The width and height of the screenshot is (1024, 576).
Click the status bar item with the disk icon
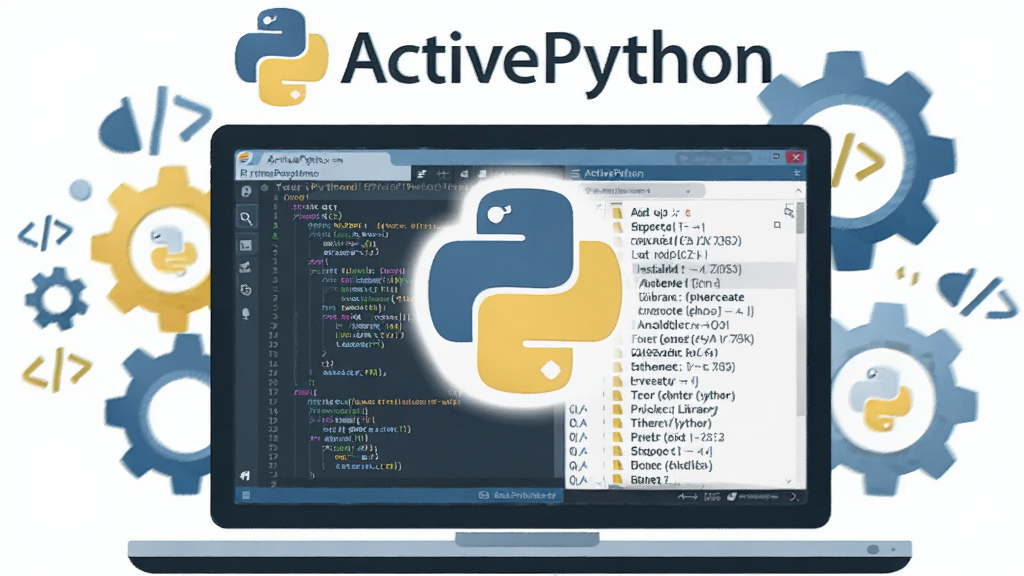pyautogui.click(x=517, y=496)
